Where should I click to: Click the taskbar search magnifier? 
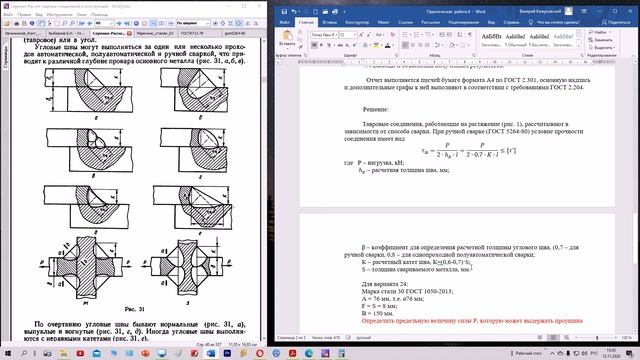[24, 353]
